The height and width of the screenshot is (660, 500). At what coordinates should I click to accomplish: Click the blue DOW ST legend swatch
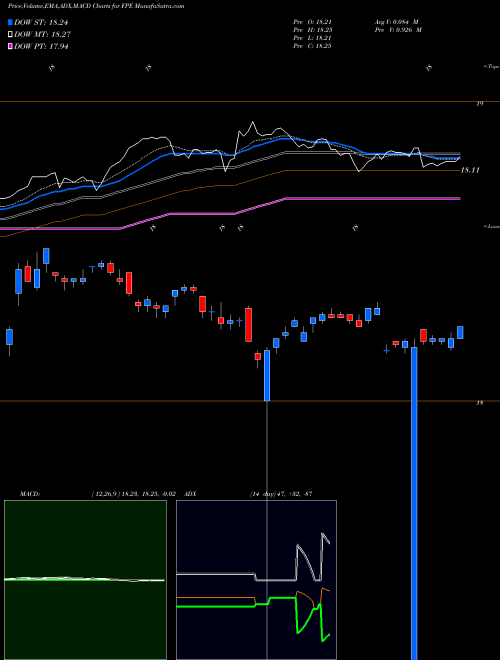click(10, 22)
